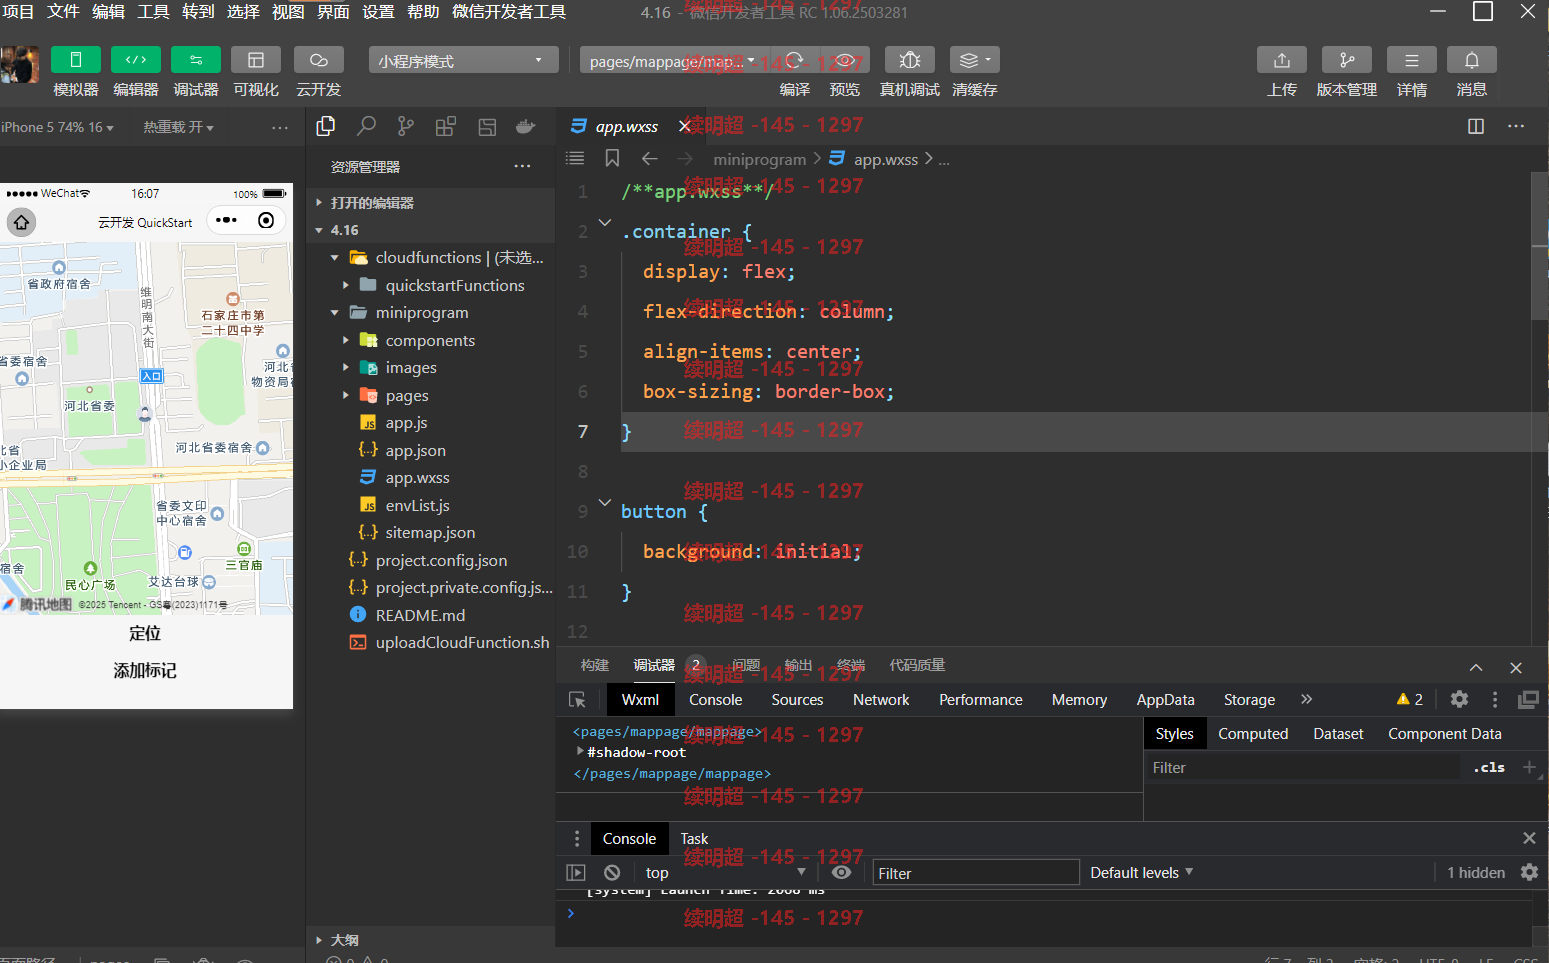Screen dimensions: 1549x963
Task: Open the visualization panel button
Action: click(256, 60)
